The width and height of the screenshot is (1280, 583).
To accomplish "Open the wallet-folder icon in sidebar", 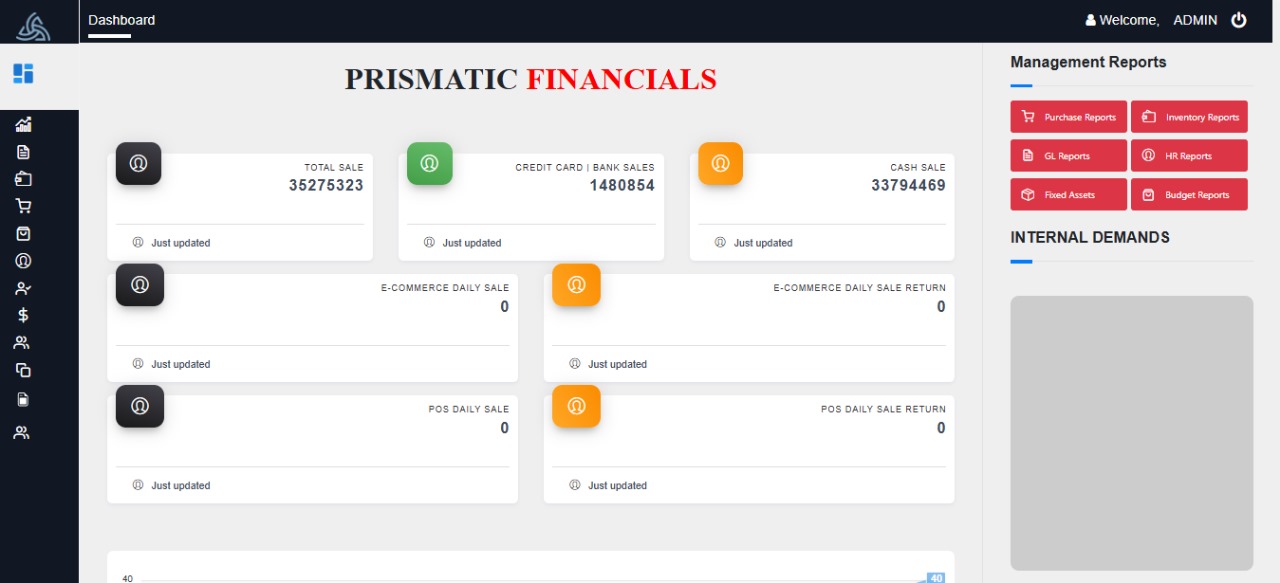I will coord(23,179).
